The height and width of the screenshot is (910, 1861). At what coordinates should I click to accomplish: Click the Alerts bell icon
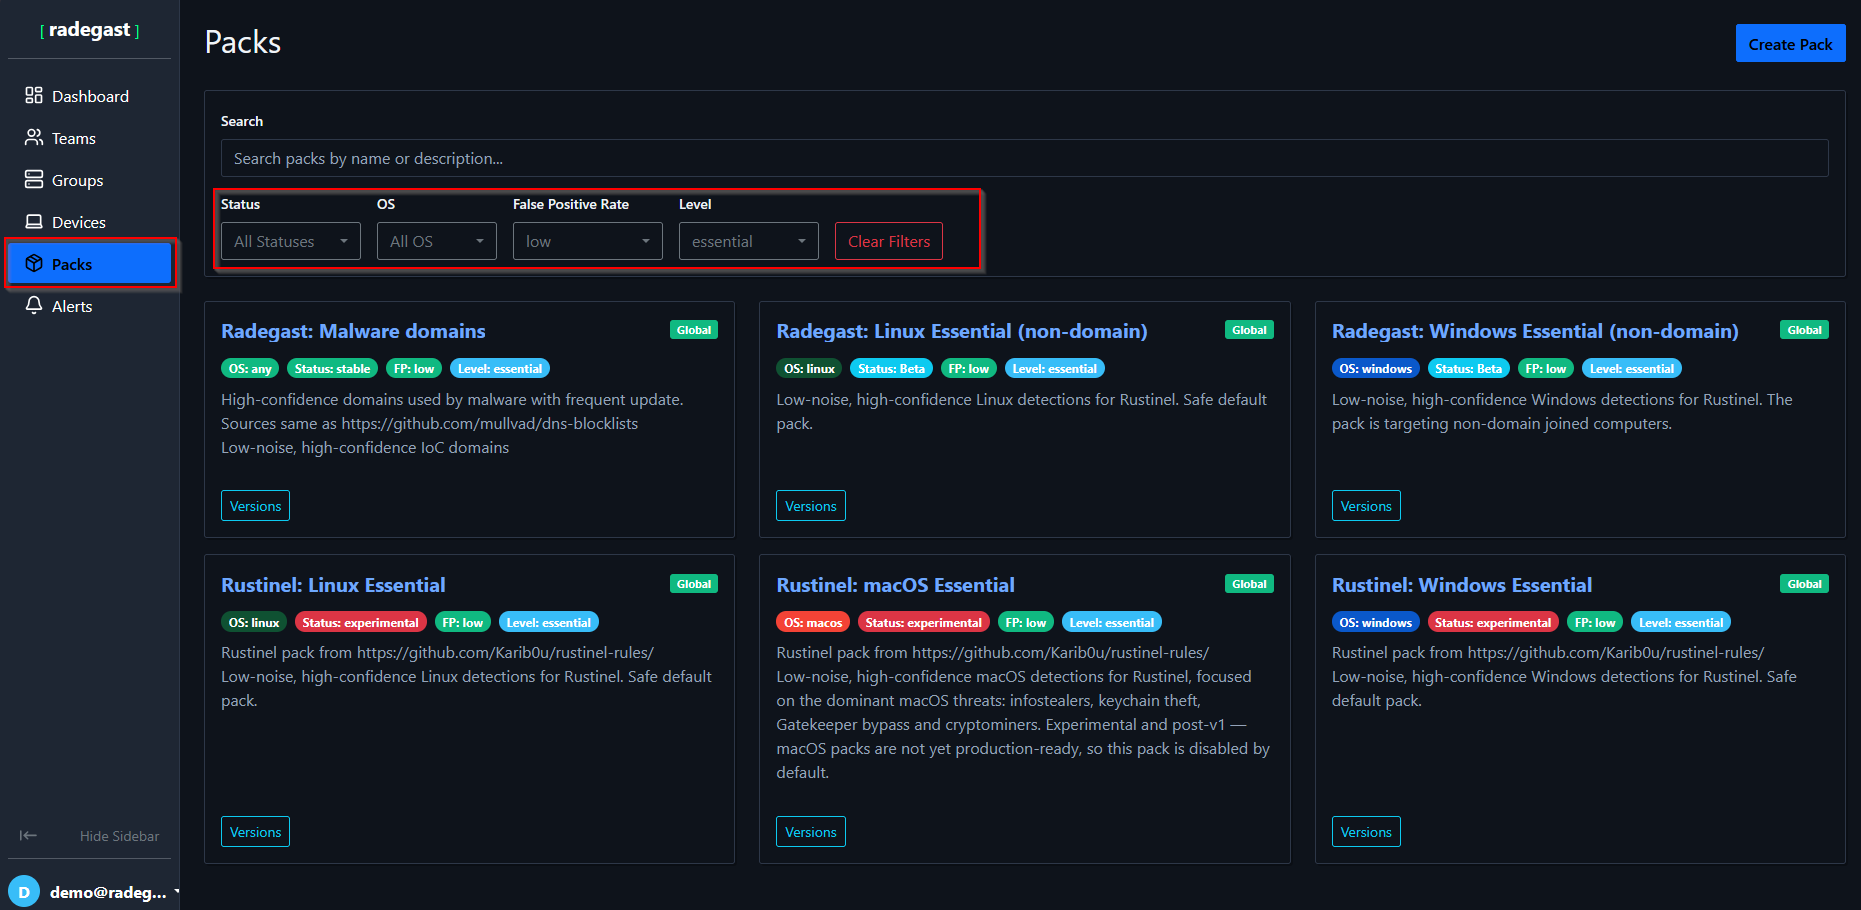tap(34, 305)
